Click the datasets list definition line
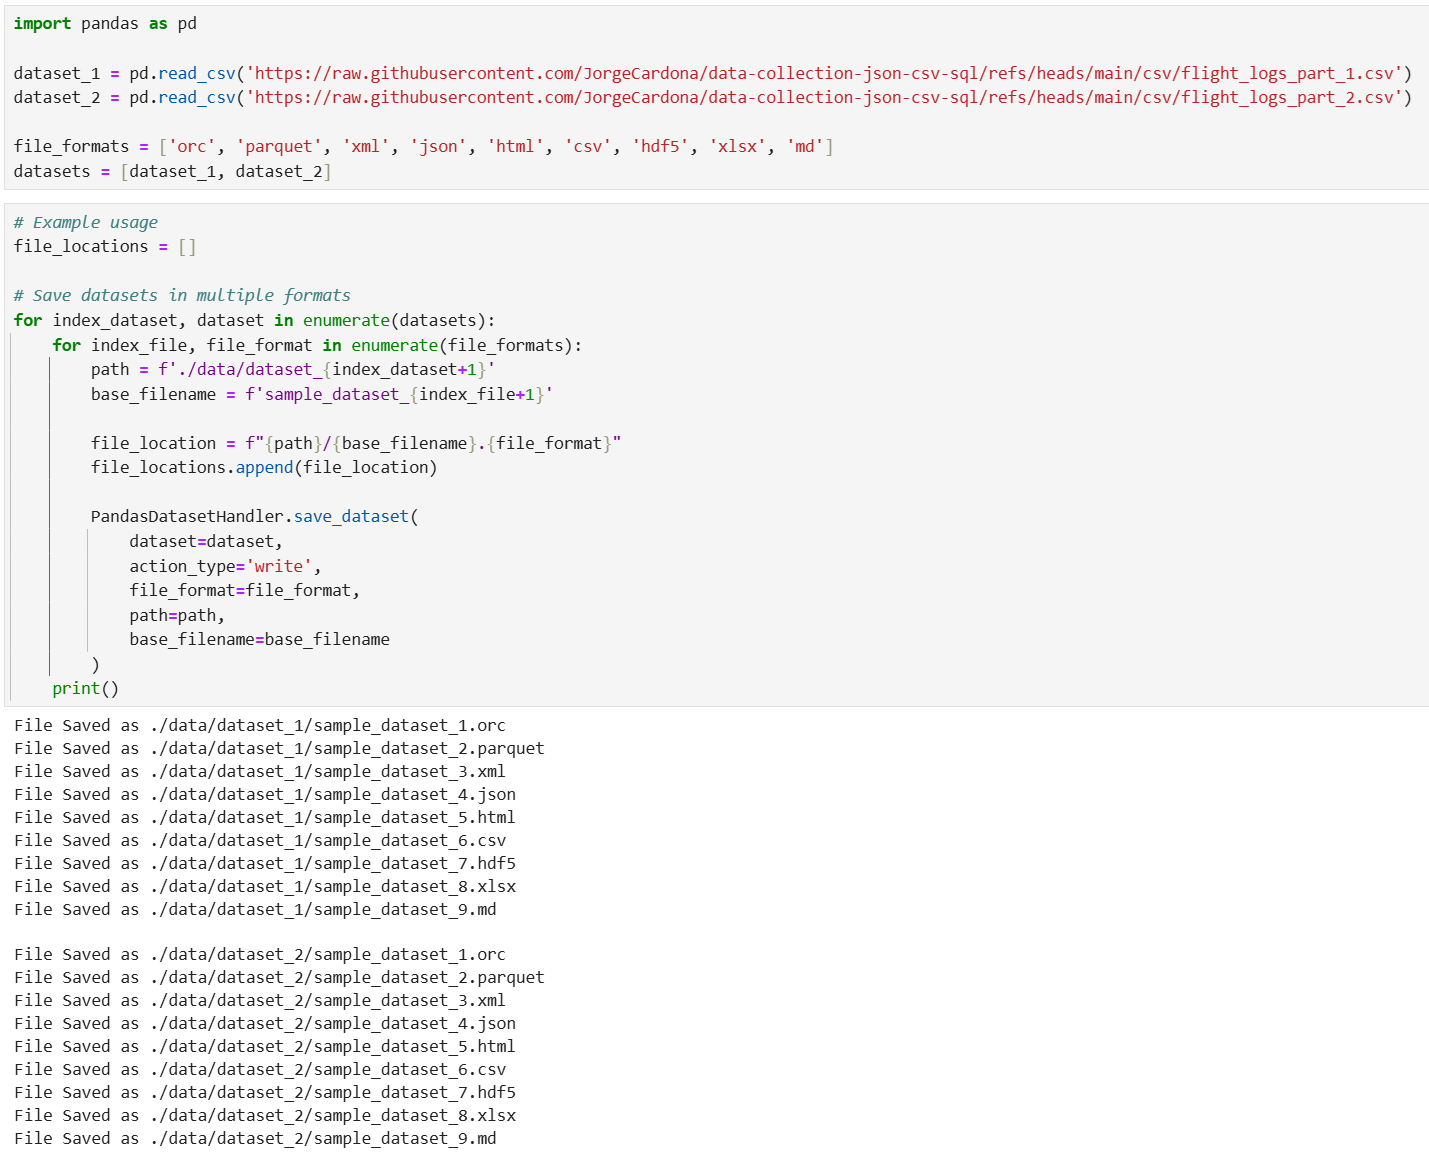 pyautogui.click(x=170, y=171)
